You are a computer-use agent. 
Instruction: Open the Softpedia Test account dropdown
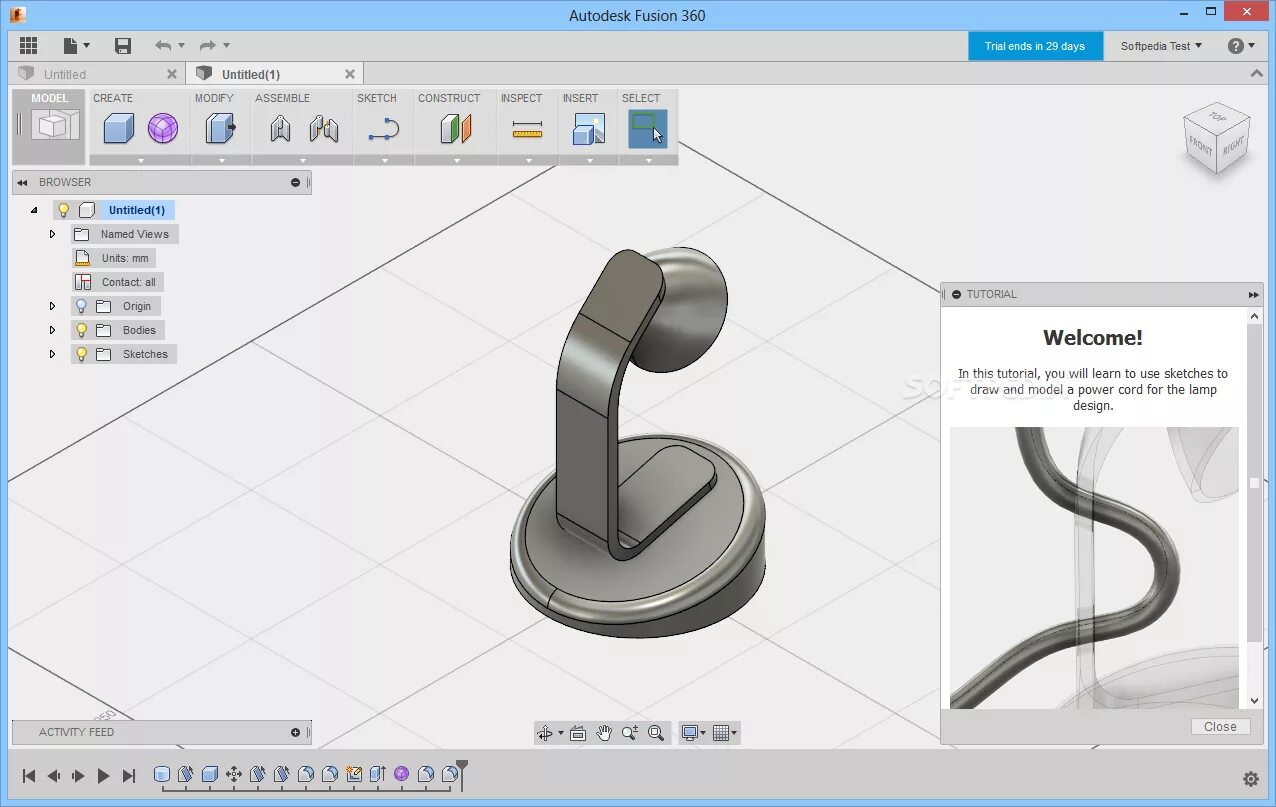click(x=1161, y=46)
